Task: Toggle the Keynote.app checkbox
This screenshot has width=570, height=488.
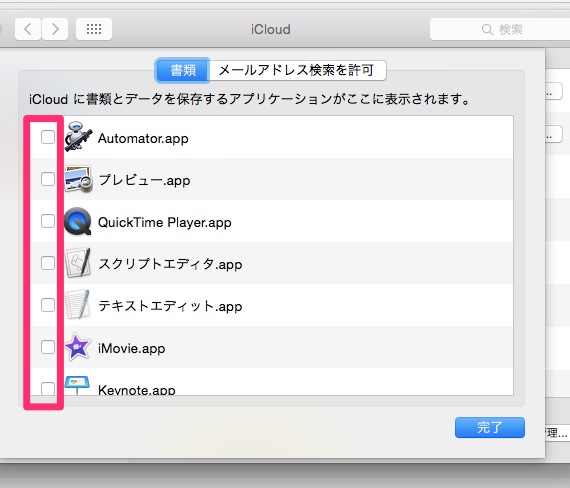Action: click(x=48, y=388)
